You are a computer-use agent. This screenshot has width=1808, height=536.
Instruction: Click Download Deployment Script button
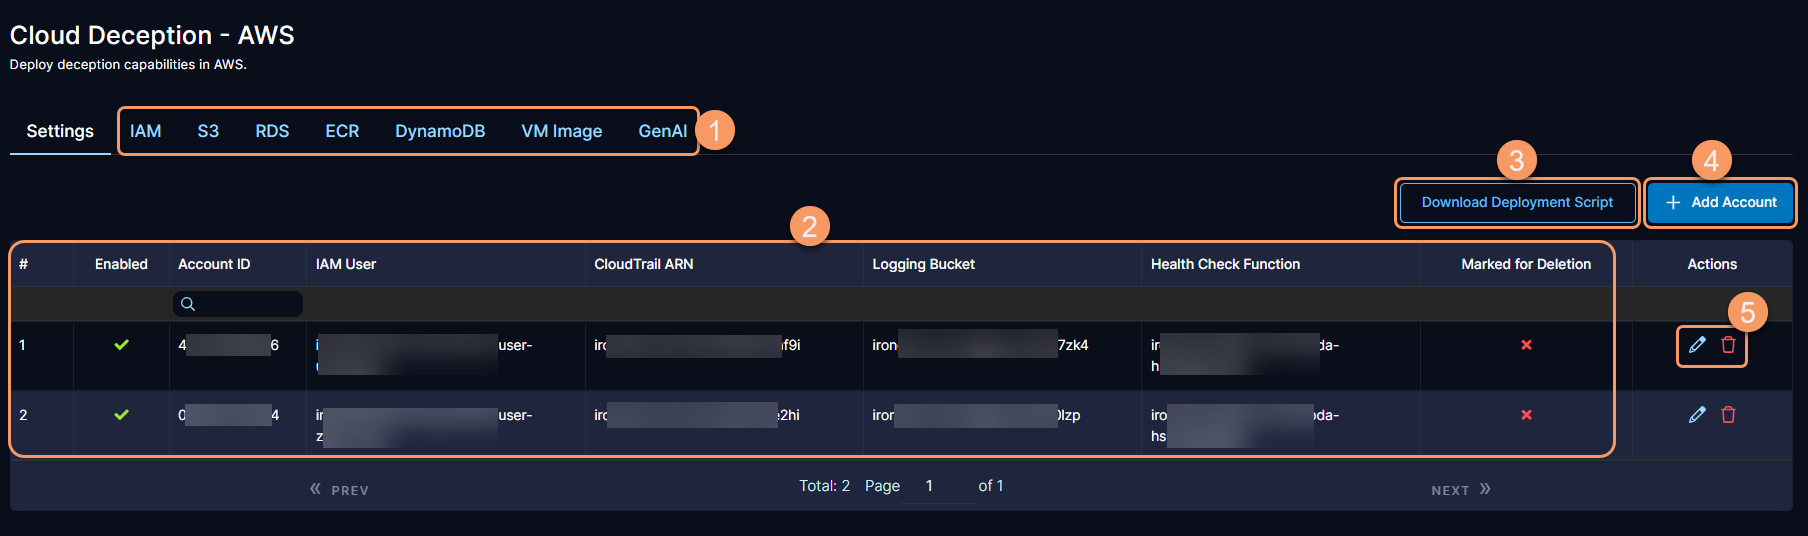(x=1516, y=202)
